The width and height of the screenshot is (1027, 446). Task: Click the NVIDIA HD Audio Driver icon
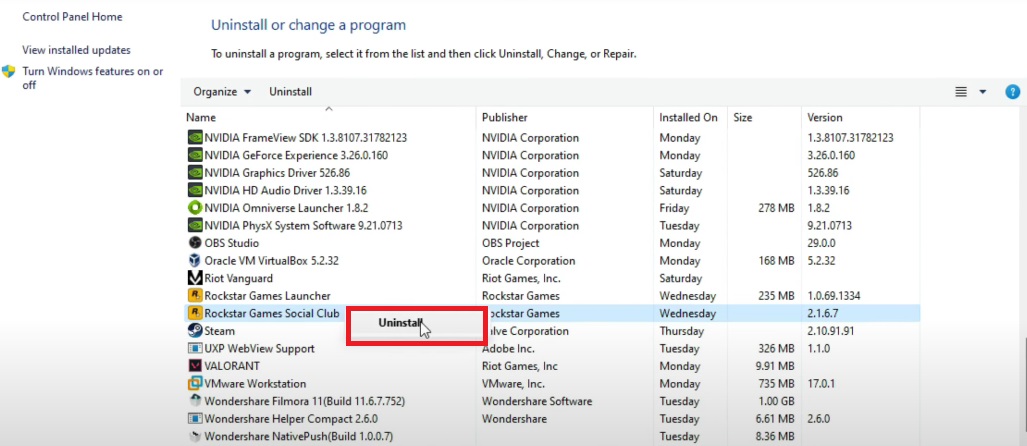tap(195, 191)
